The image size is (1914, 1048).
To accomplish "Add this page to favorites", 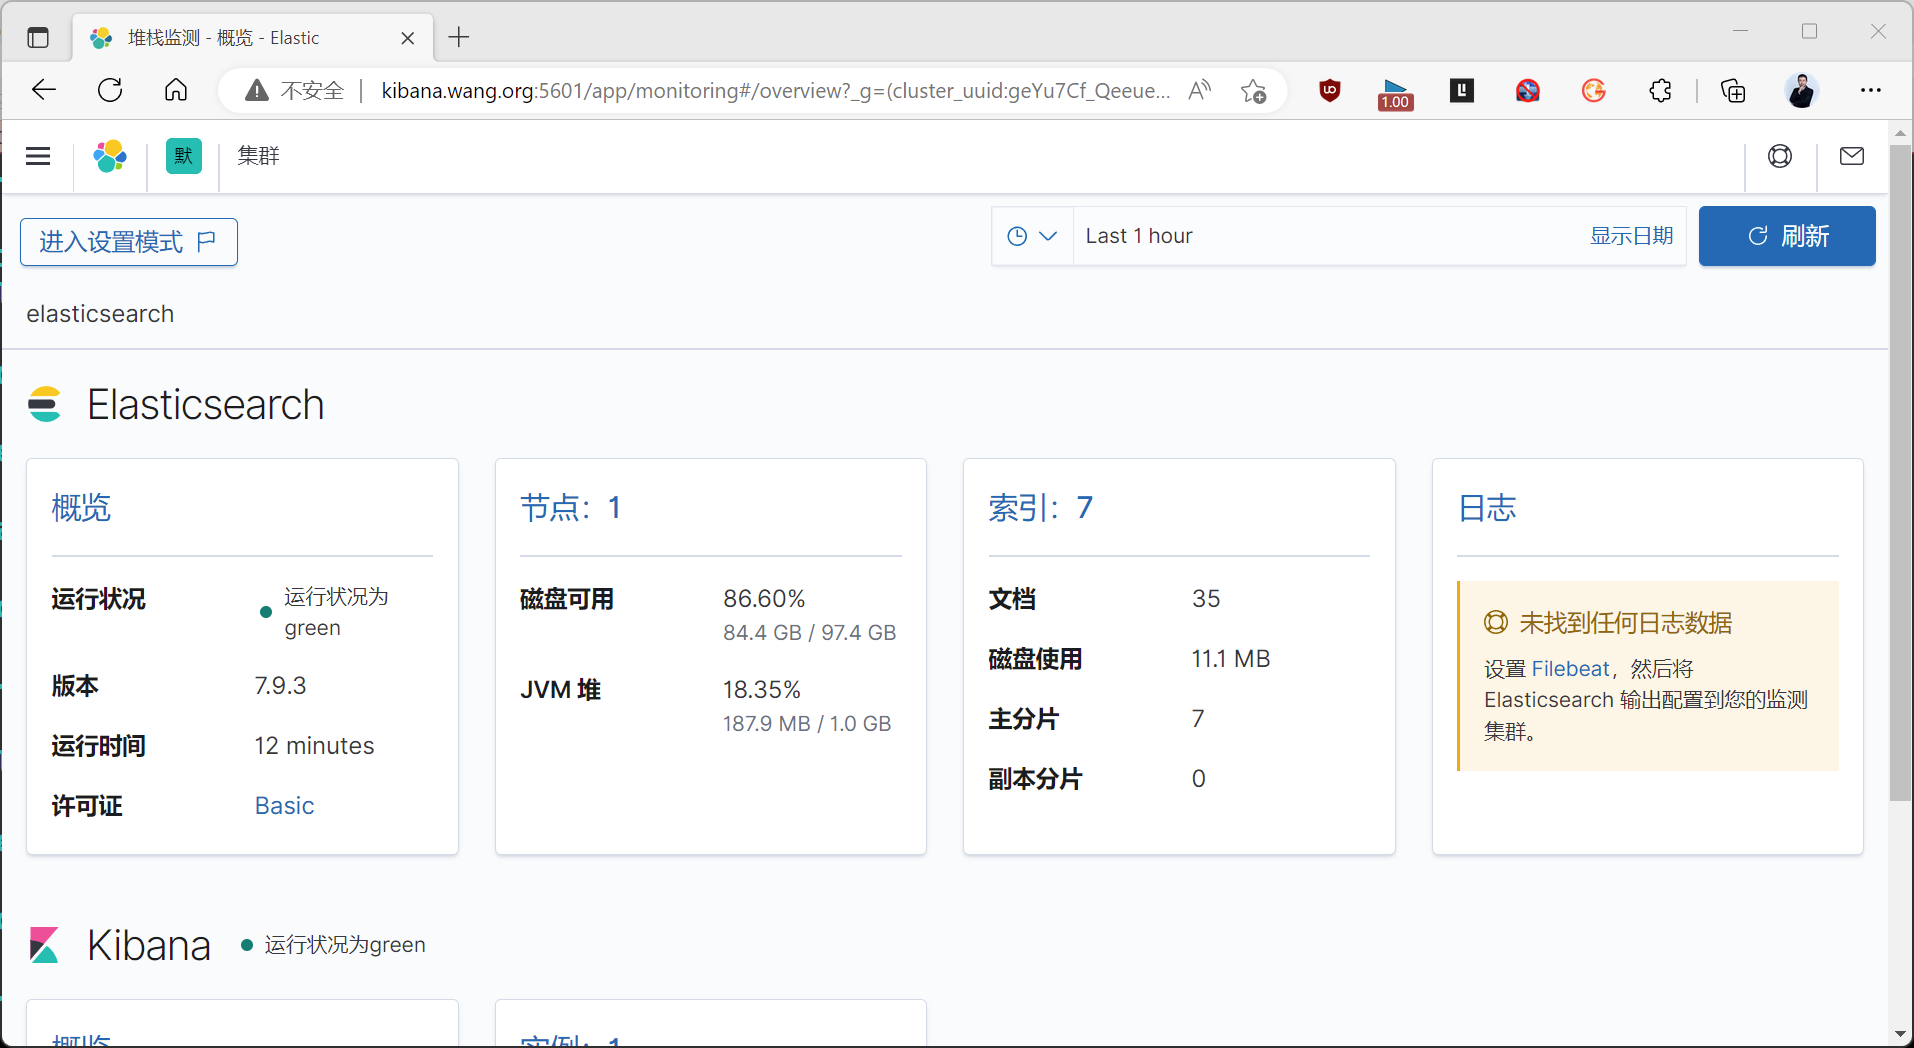I will coord(1254,91).
